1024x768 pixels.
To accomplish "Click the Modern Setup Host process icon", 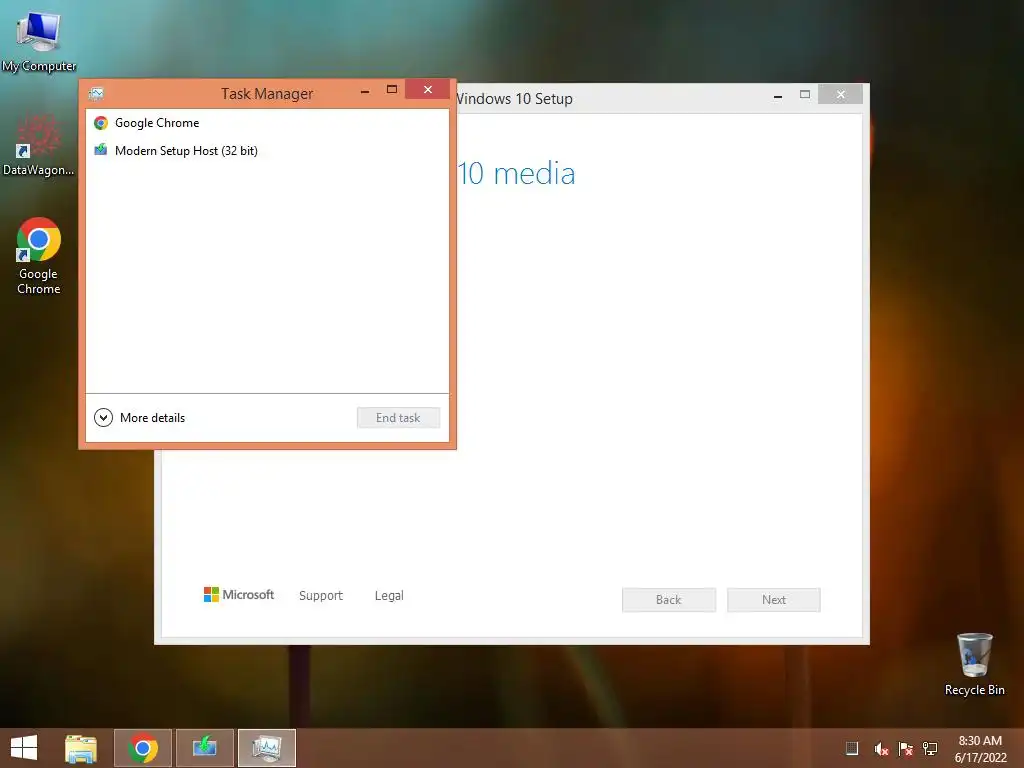I will coord(101,150).
